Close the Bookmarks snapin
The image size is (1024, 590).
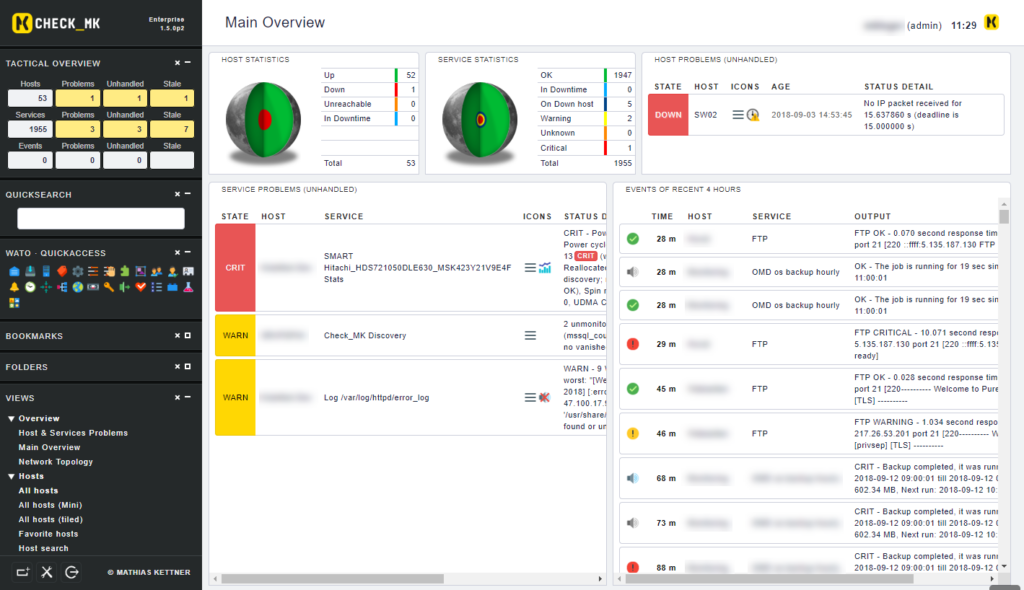click(177, 335)
